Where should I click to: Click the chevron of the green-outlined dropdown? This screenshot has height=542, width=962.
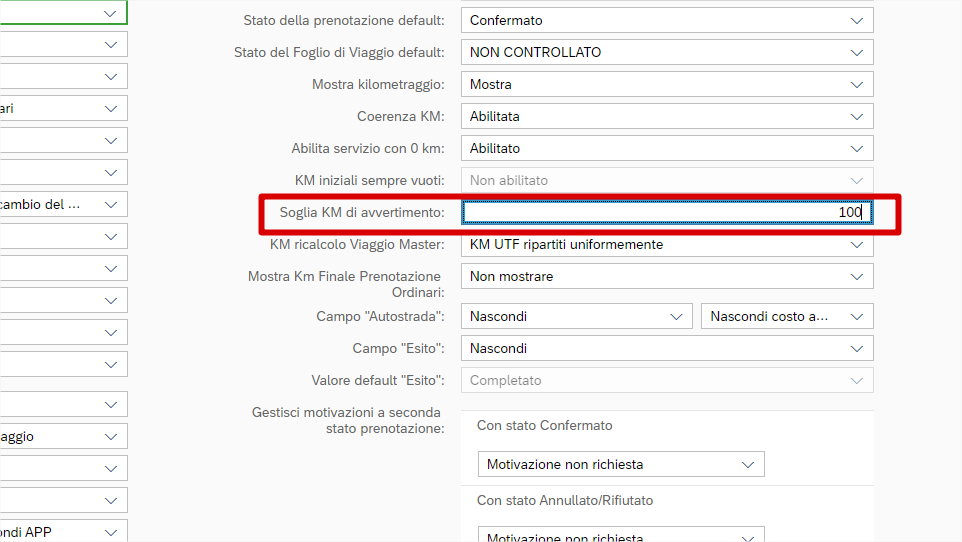[110, 13]
